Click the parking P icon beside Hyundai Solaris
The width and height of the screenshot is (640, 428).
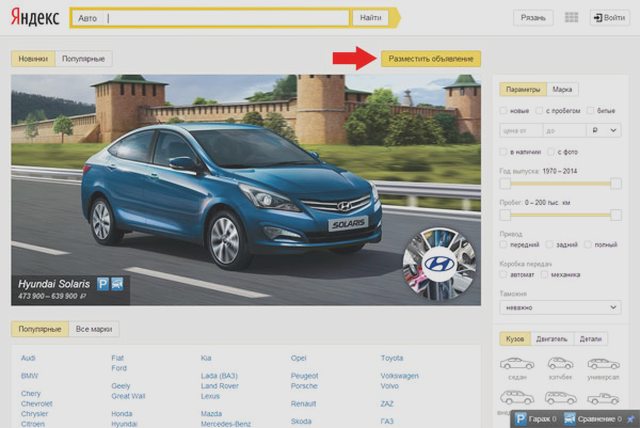point(103,284)
